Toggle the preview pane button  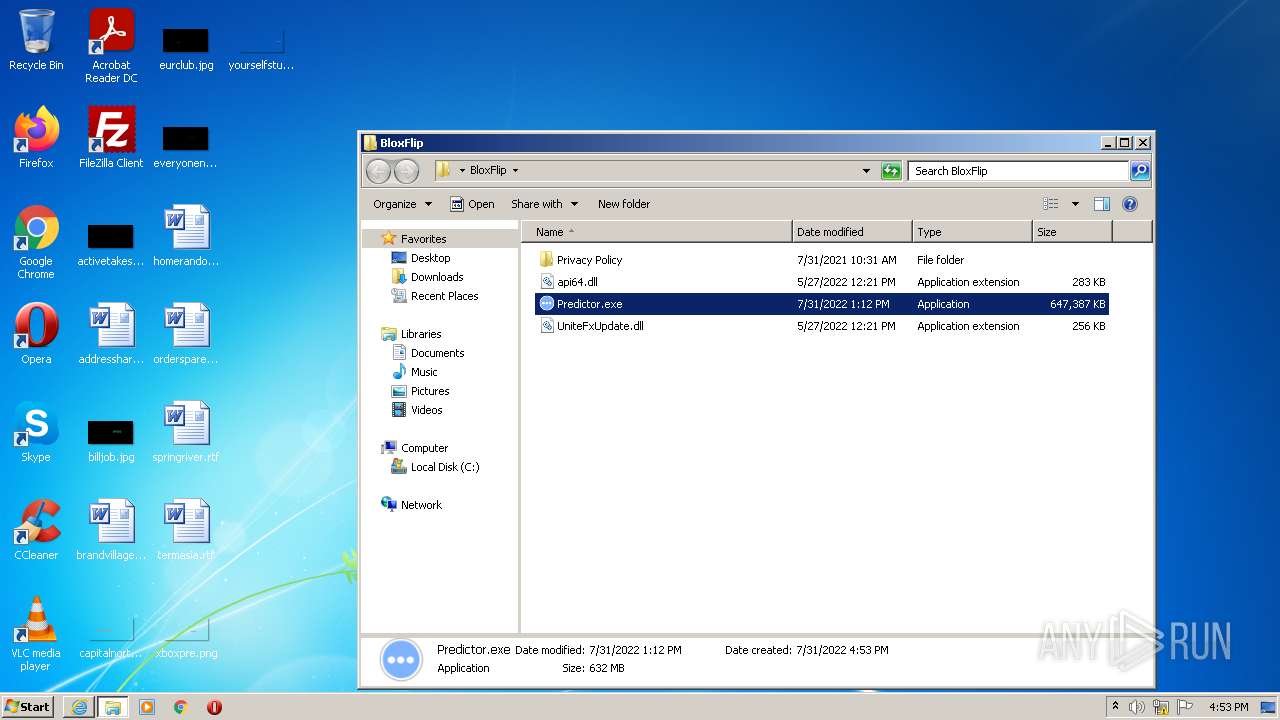[x=1101, y=204]
